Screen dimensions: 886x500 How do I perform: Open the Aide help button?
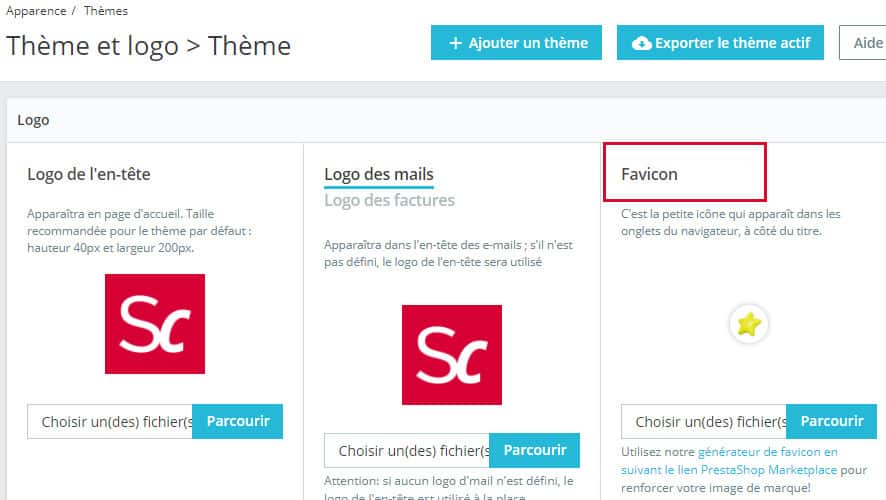[x=867, y=43]
